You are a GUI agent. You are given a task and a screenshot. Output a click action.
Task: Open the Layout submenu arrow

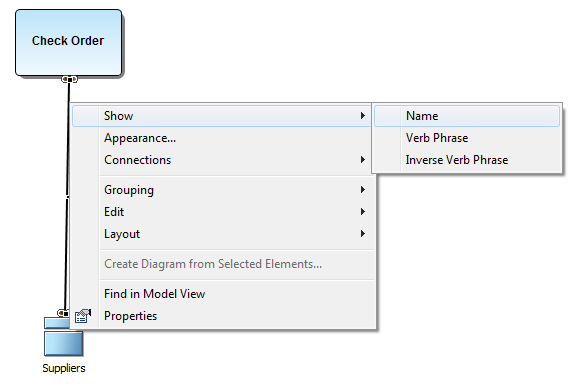(363, 234)
